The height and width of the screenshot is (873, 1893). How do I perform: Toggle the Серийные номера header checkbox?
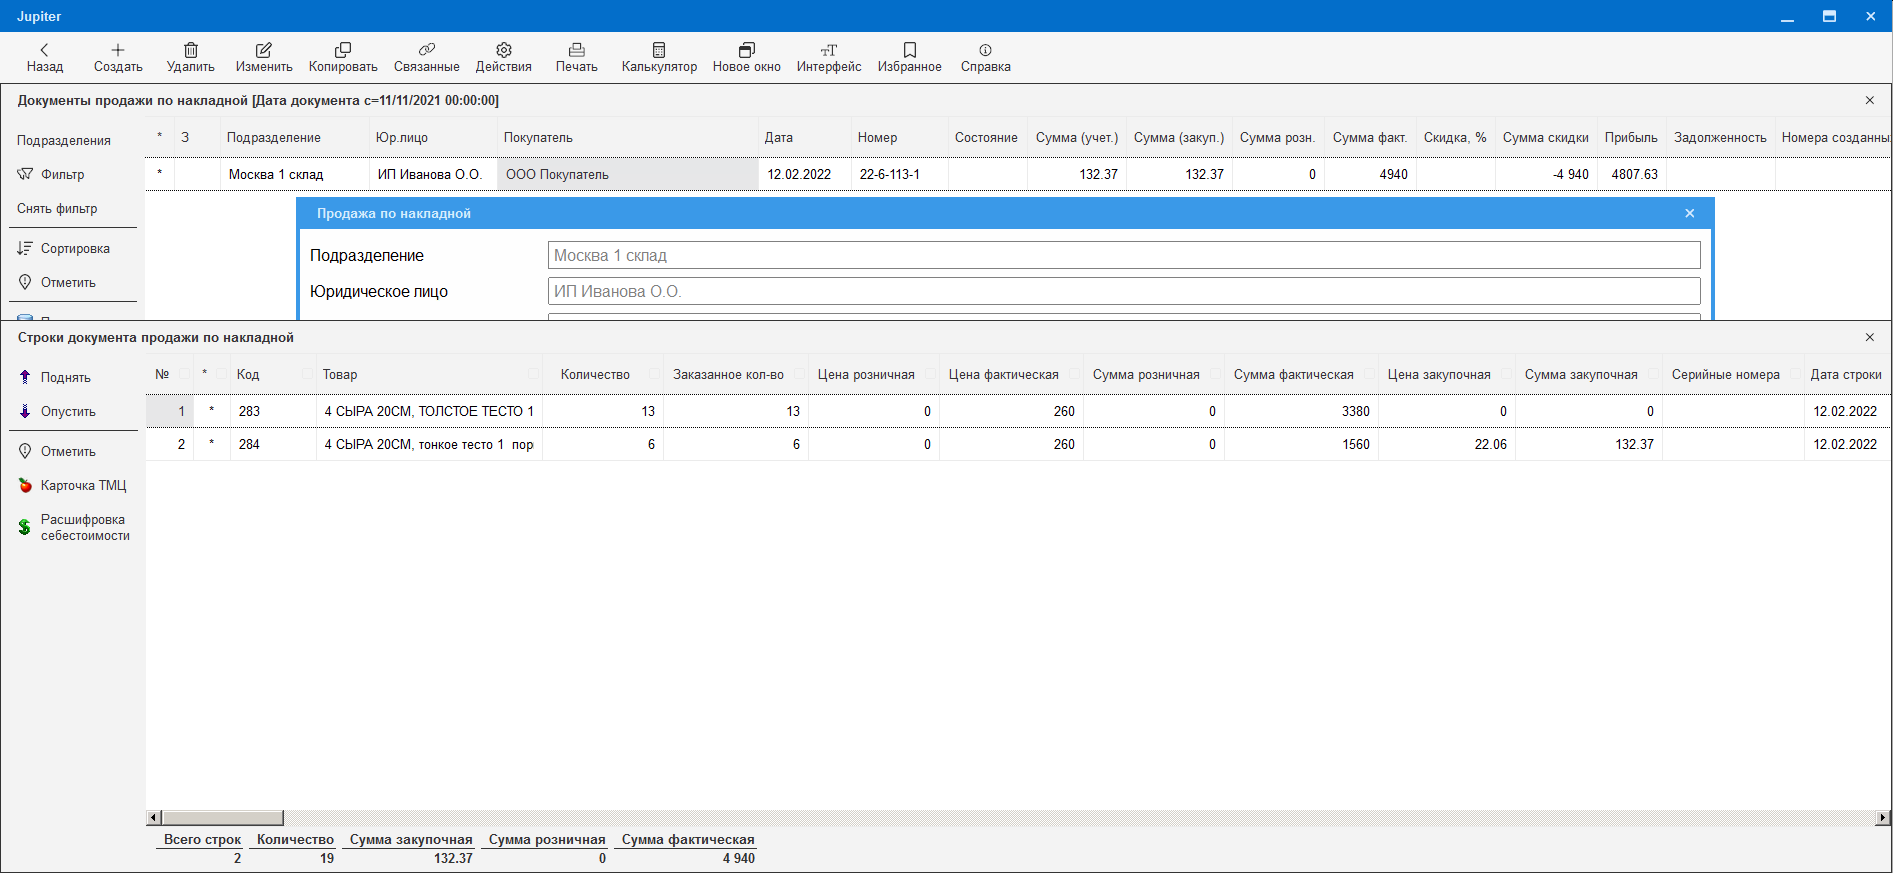1795,374
